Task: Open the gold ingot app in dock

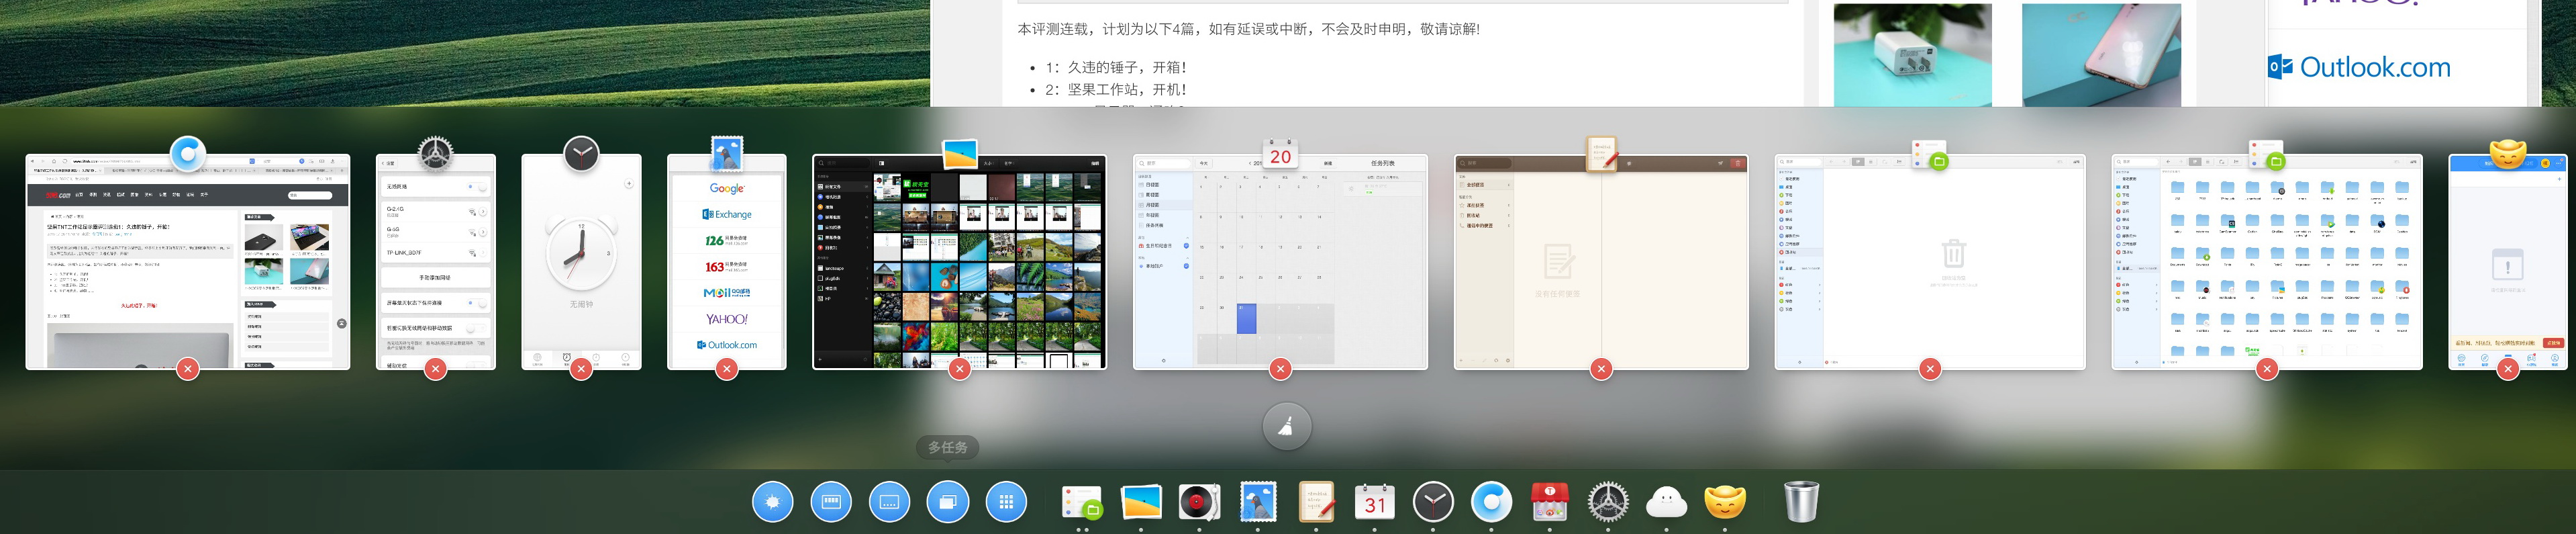Action: 1725,502
